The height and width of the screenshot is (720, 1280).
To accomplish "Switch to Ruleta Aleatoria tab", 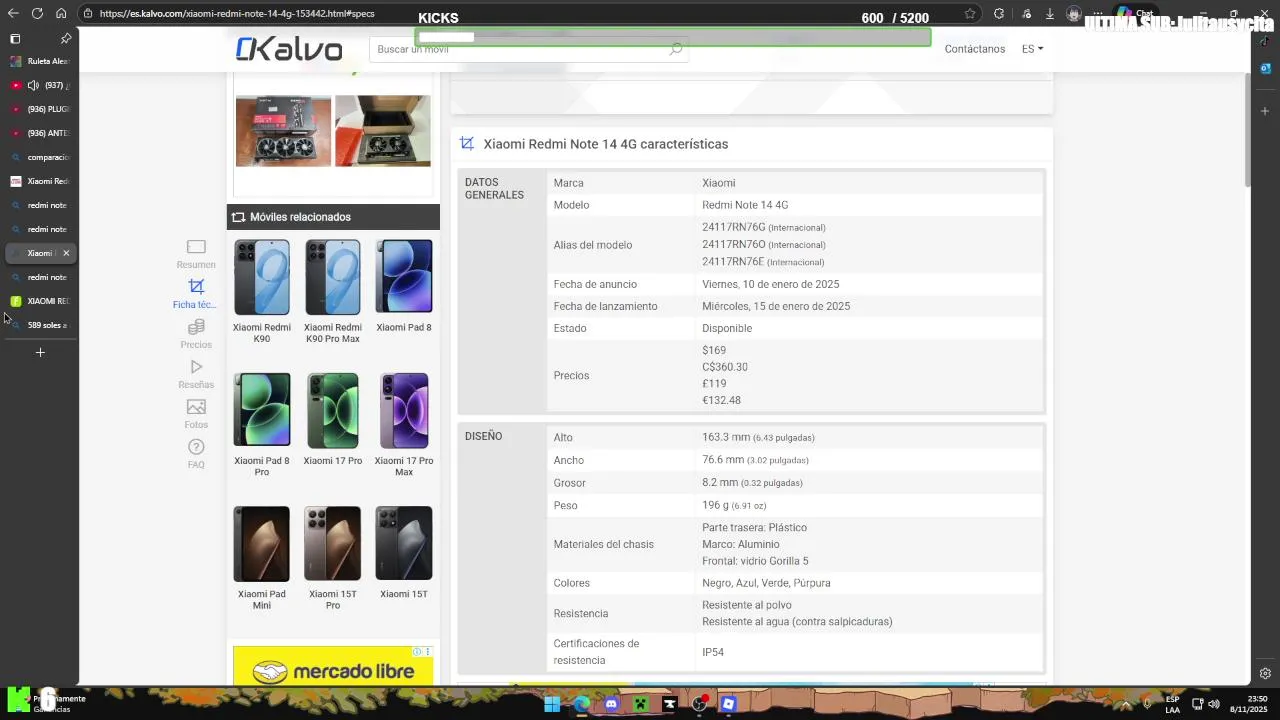I will (40, 61).
